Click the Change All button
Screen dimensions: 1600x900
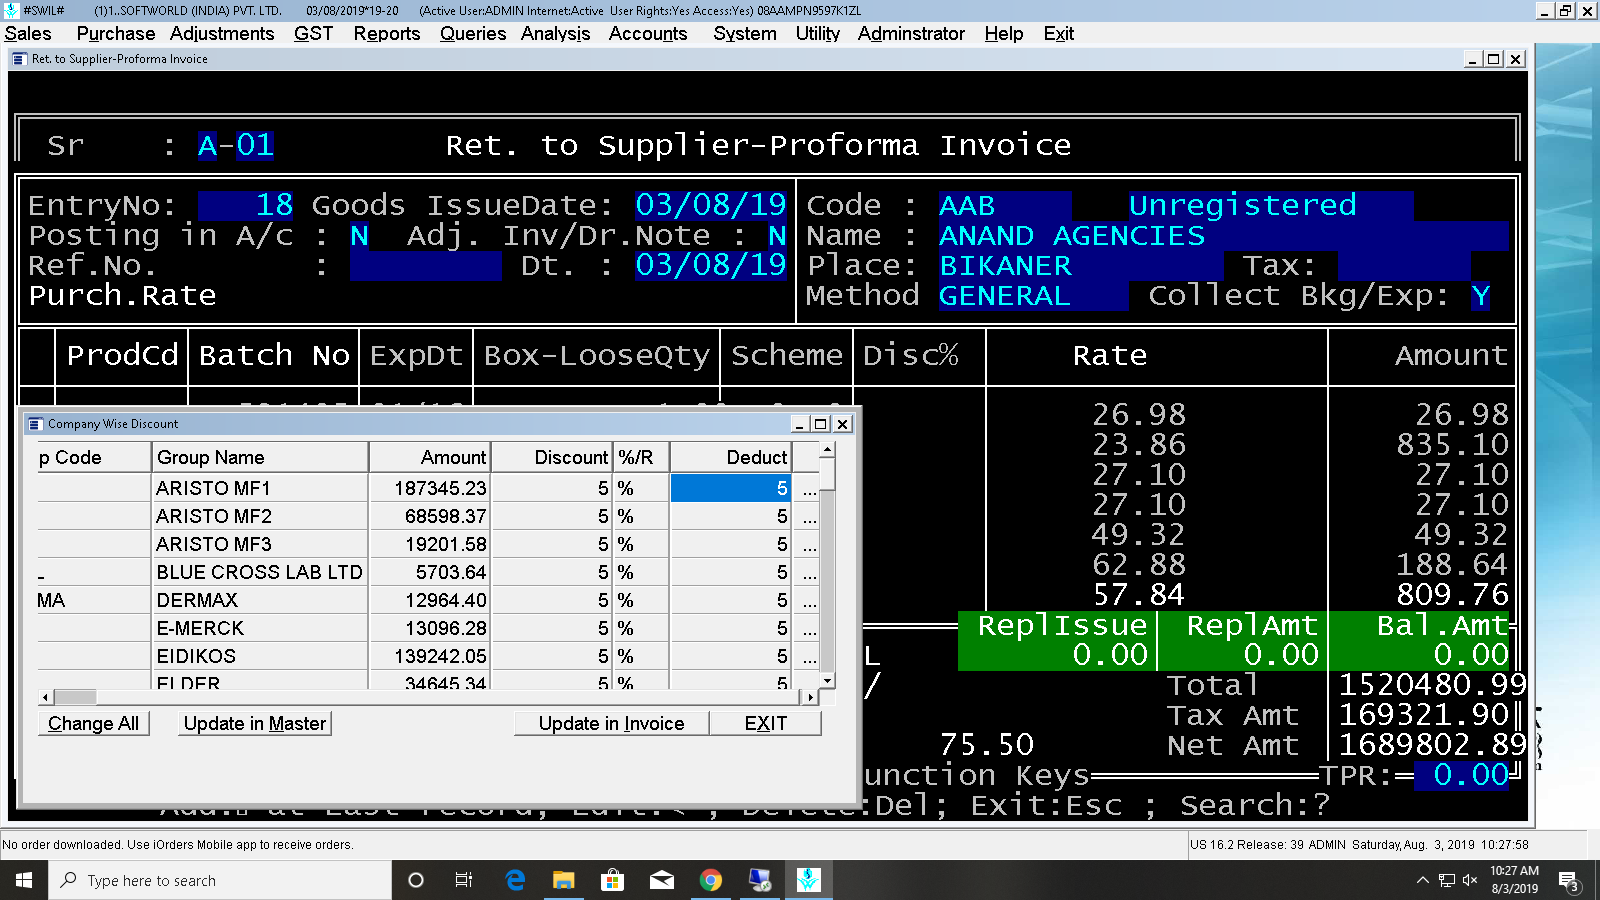[x=94, y=723]
